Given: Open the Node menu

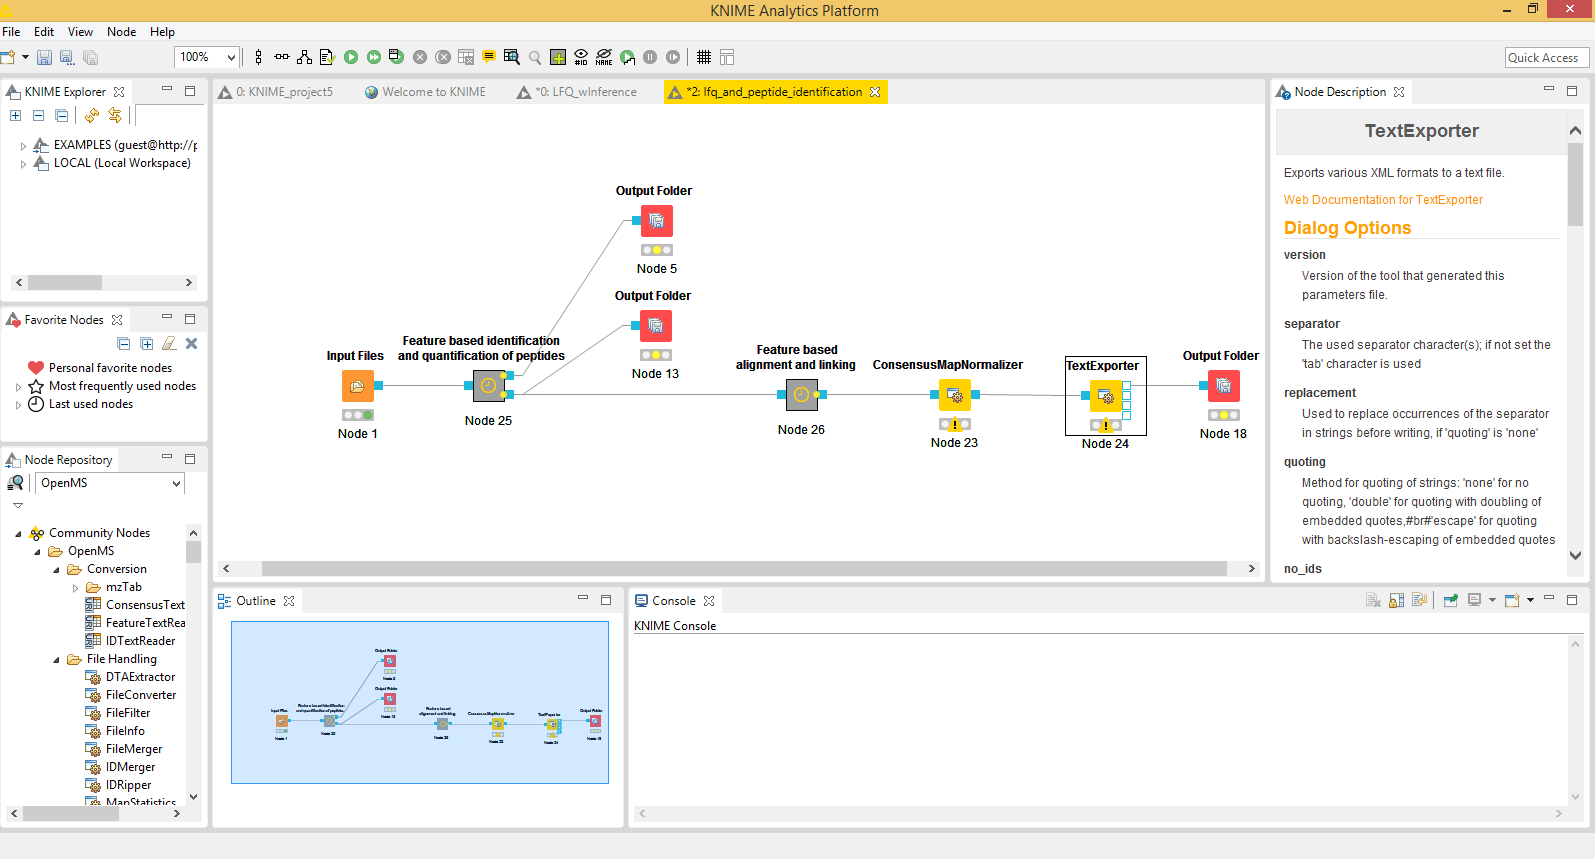Looking at the screenshot, I should point(121,32).
